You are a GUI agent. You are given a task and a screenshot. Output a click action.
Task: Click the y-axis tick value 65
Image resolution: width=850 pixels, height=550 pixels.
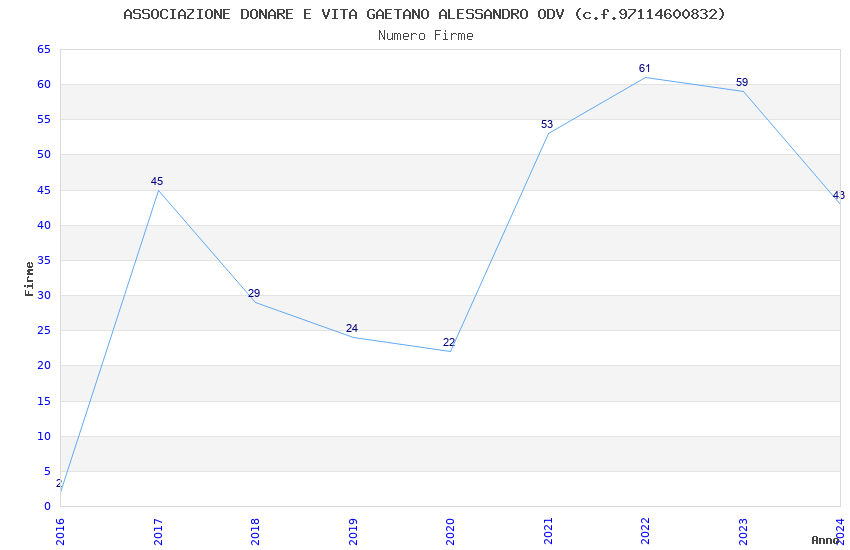[44, 49]
